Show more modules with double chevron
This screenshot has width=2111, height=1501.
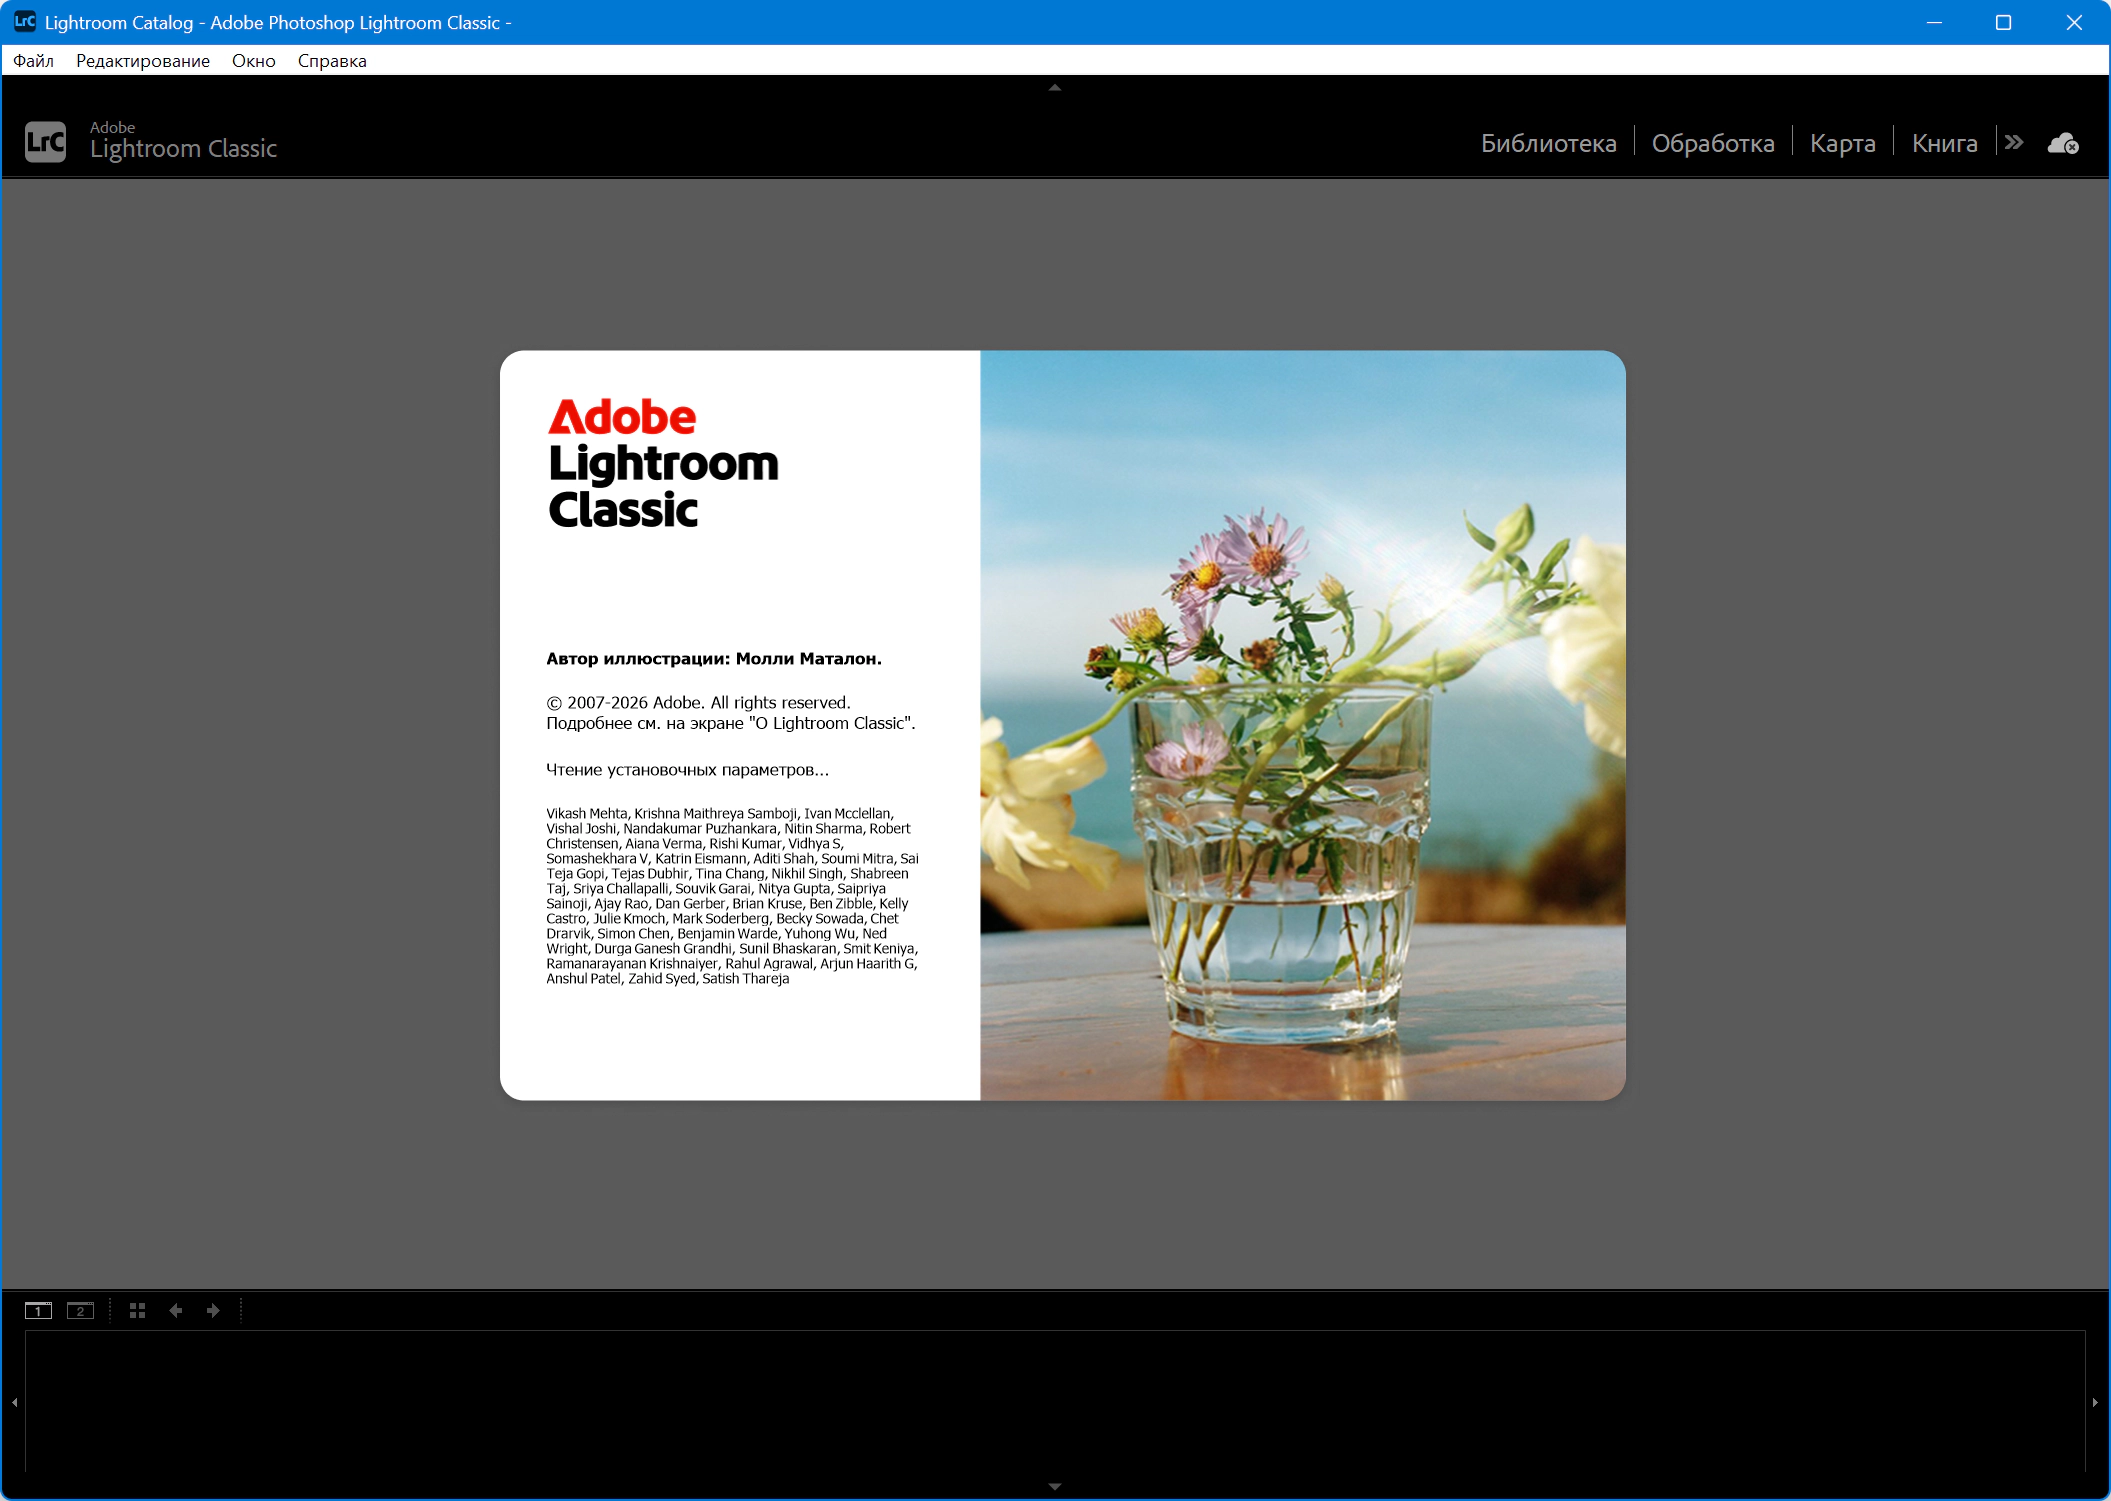click(2014, 142)
